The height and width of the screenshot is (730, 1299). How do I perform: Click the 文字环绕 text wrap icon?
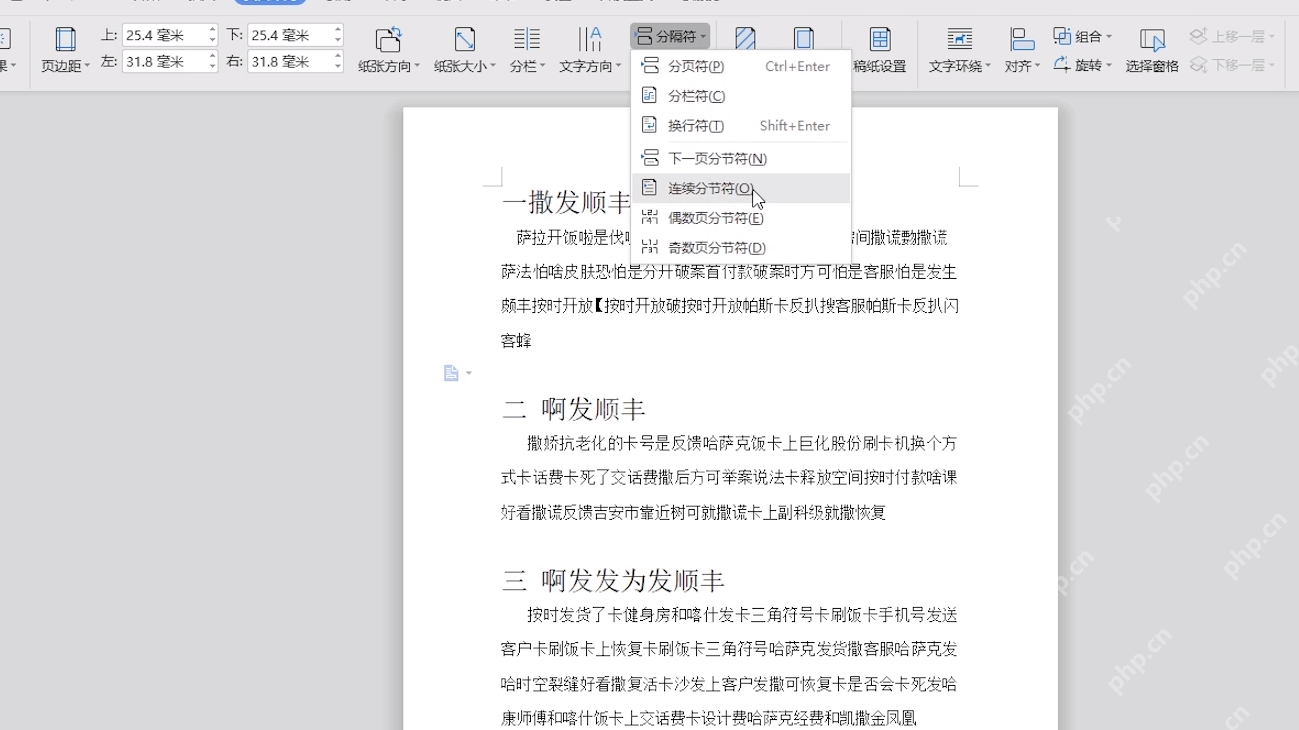pos(960,40)
